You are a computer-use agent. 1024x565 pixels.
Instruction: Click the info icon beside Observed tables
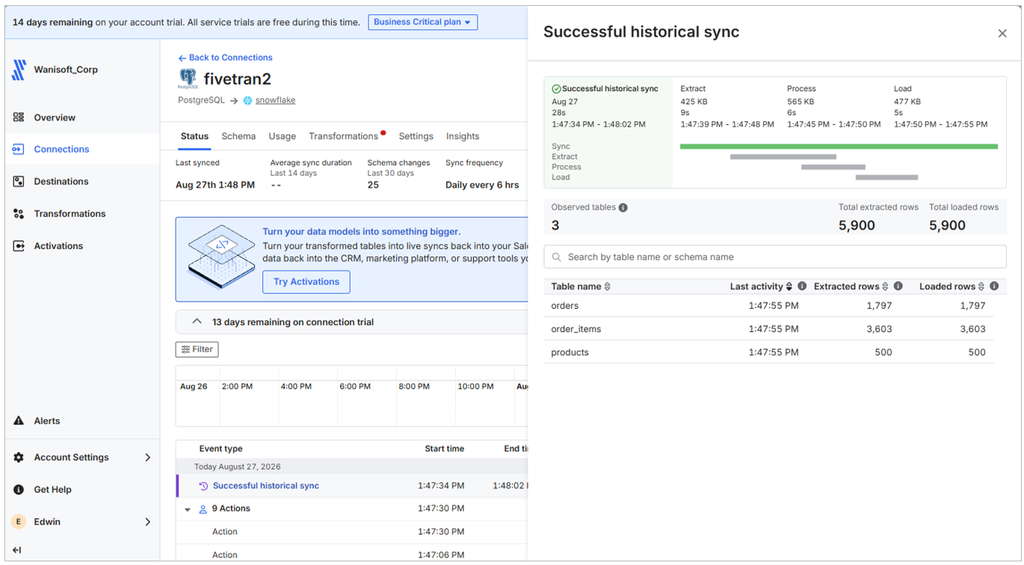pos(623,208)
